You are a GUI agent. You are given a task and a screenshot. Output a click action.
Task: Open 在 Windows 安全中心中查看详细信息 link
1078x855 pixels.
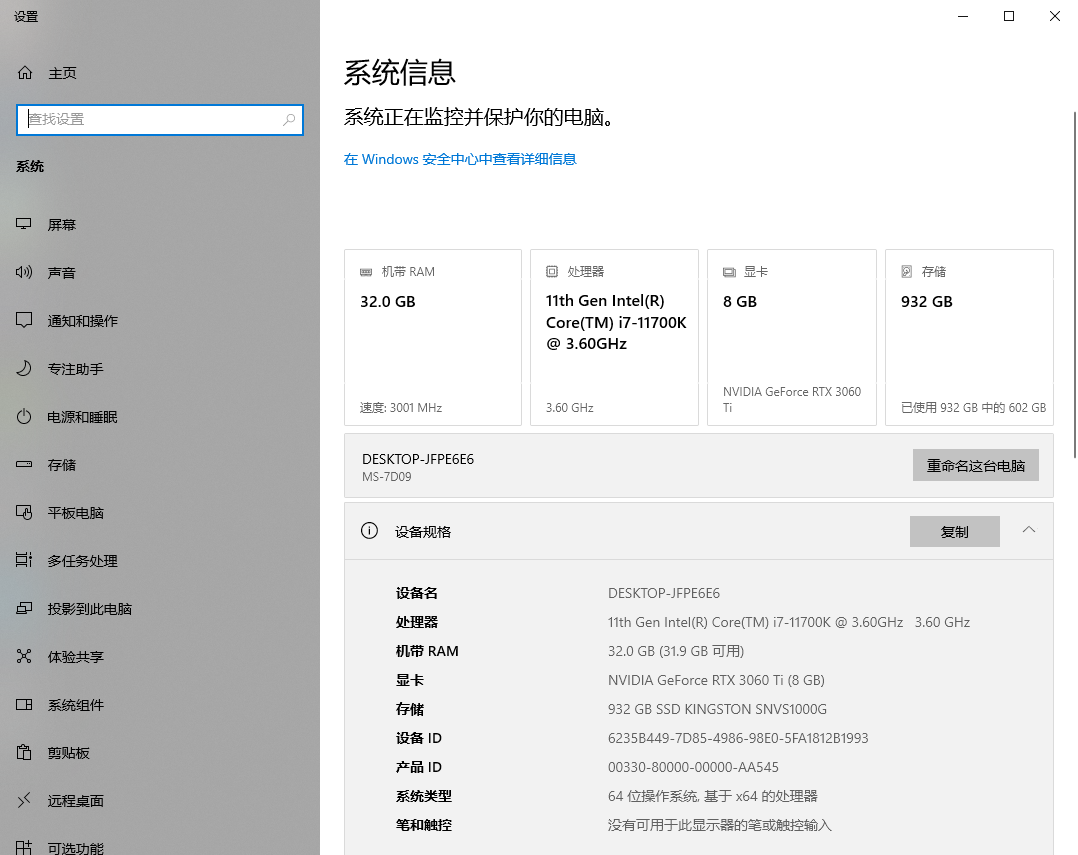coord(460,159)
